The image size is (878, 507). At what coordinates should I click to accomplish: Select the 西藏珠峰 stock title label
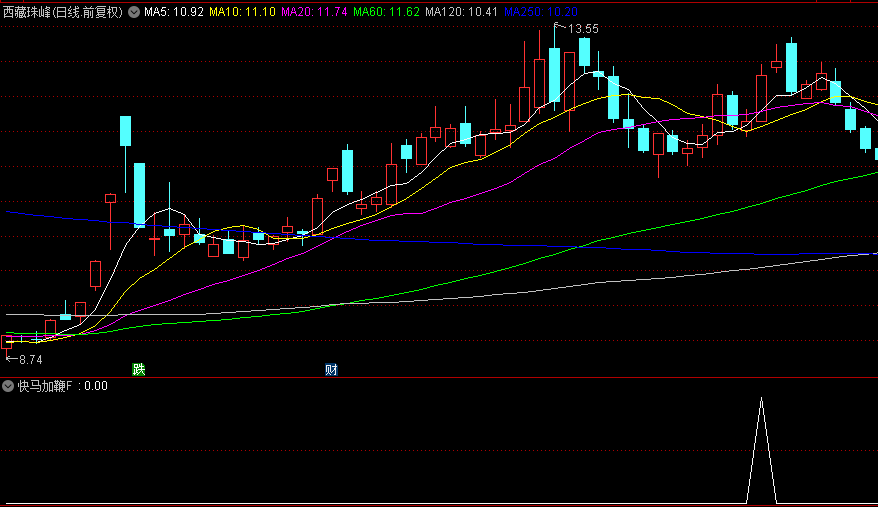[x=63, y=12]
